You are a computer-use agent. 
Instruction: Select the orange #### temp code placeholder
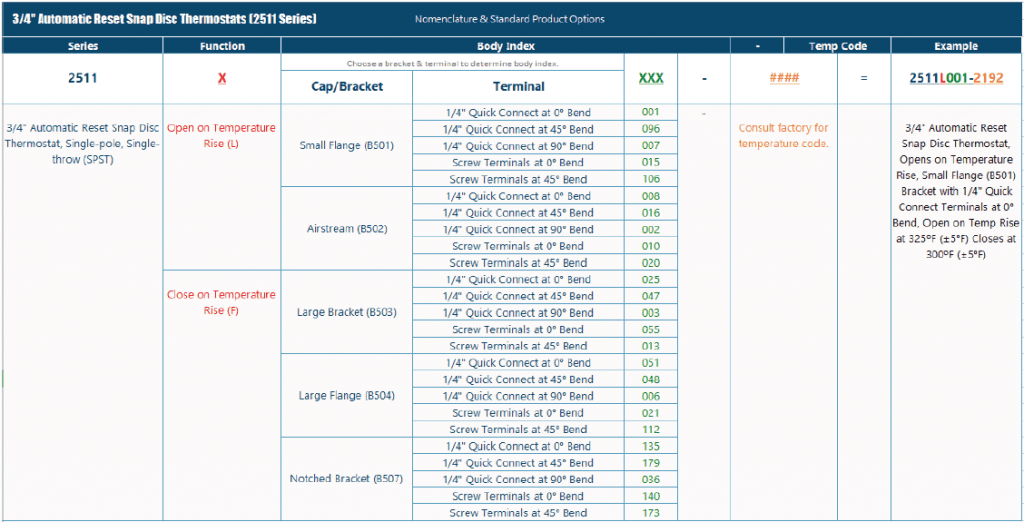point(784,78)
